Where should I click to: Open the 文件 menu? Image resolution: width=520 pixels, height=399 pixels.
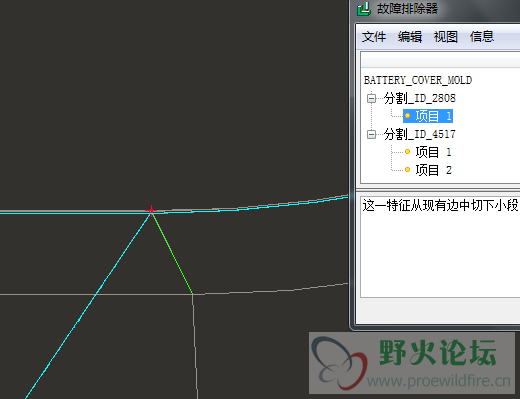(374, 37)
